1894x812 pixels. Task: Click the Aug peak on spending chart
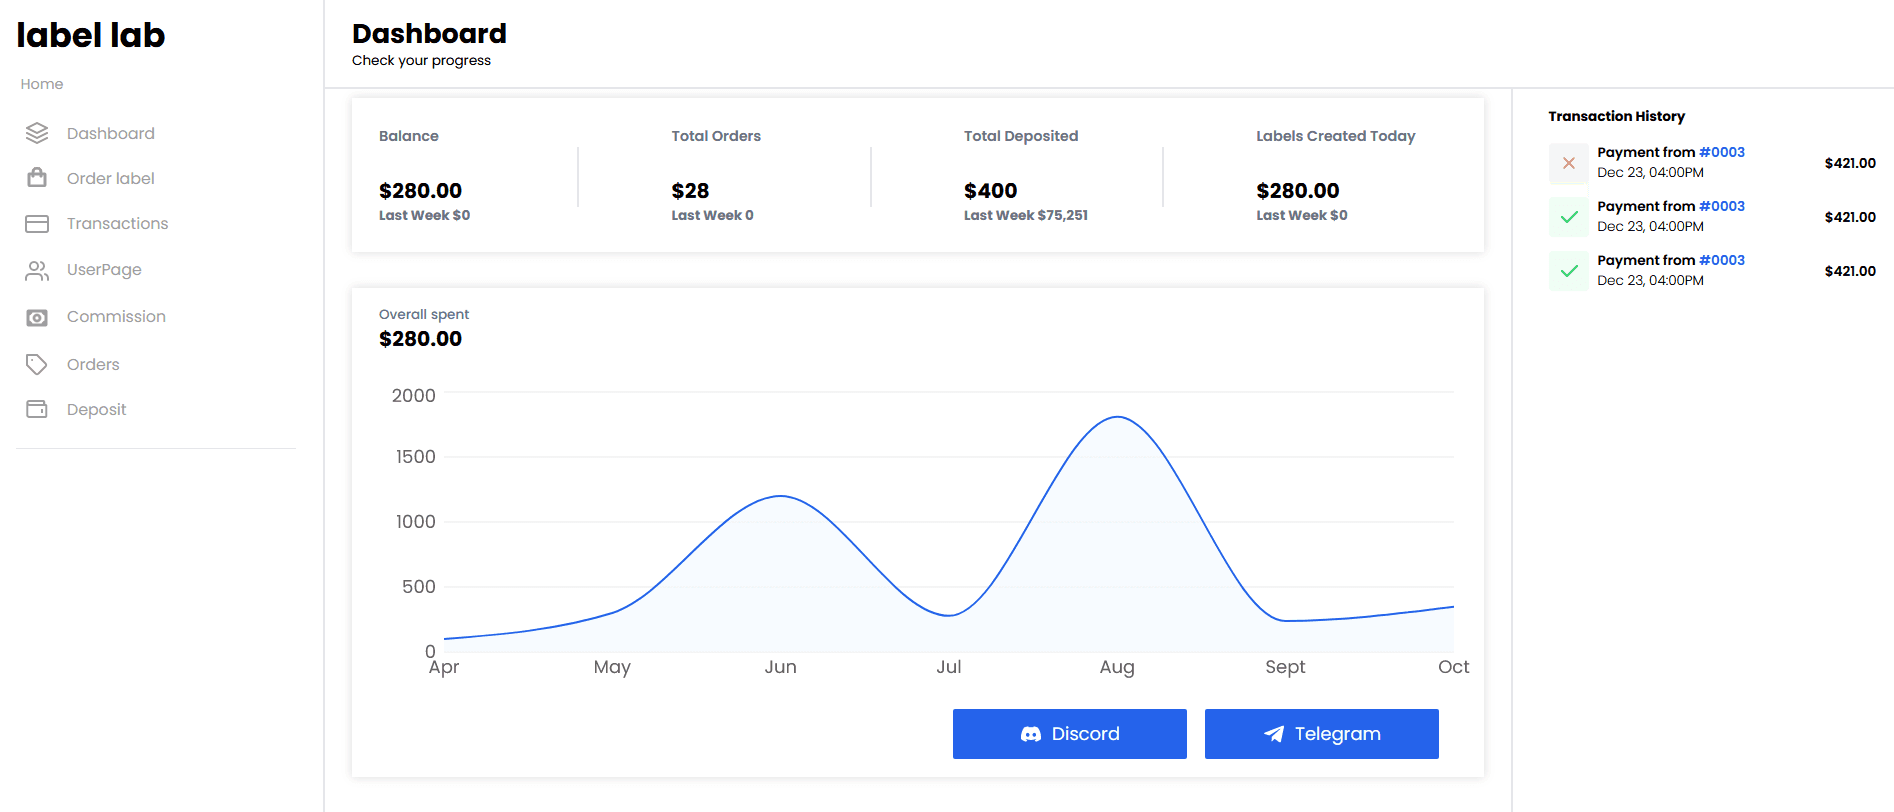1117,418
